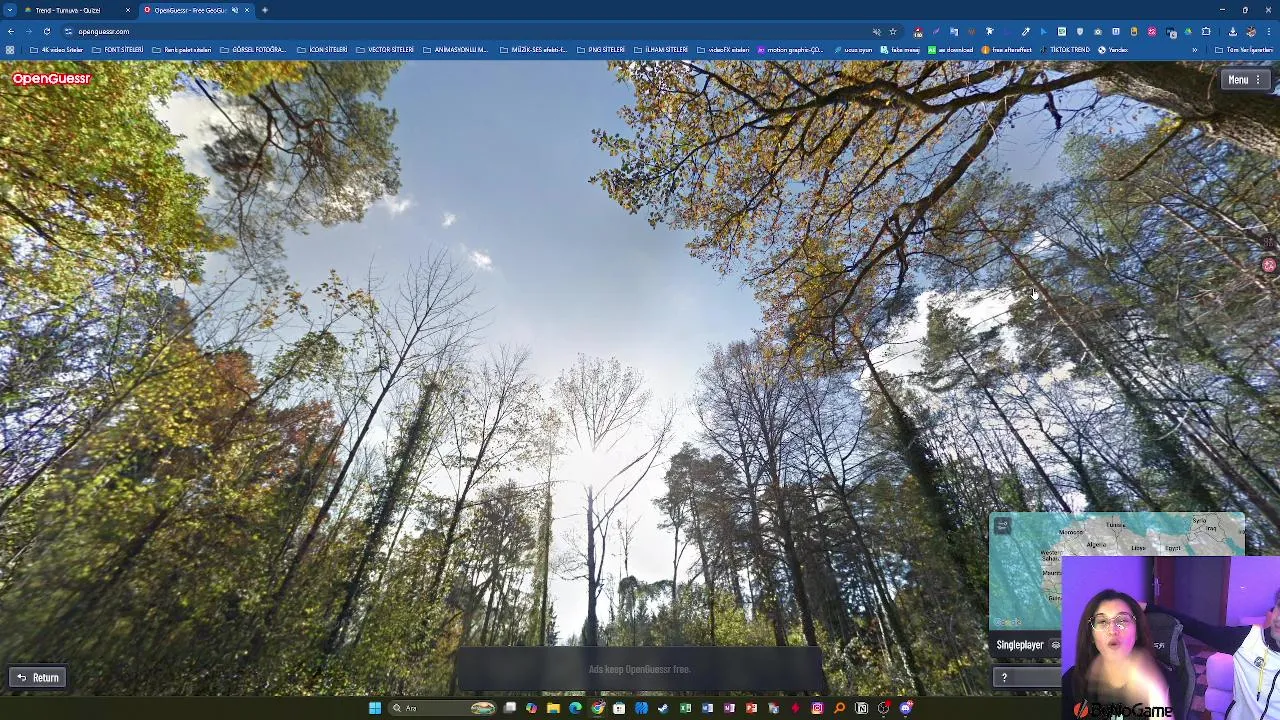Open the Tüm Yer İşaretleri folder
Viewport: 1280px width, 720px height.
click(x=1245, y=50)
